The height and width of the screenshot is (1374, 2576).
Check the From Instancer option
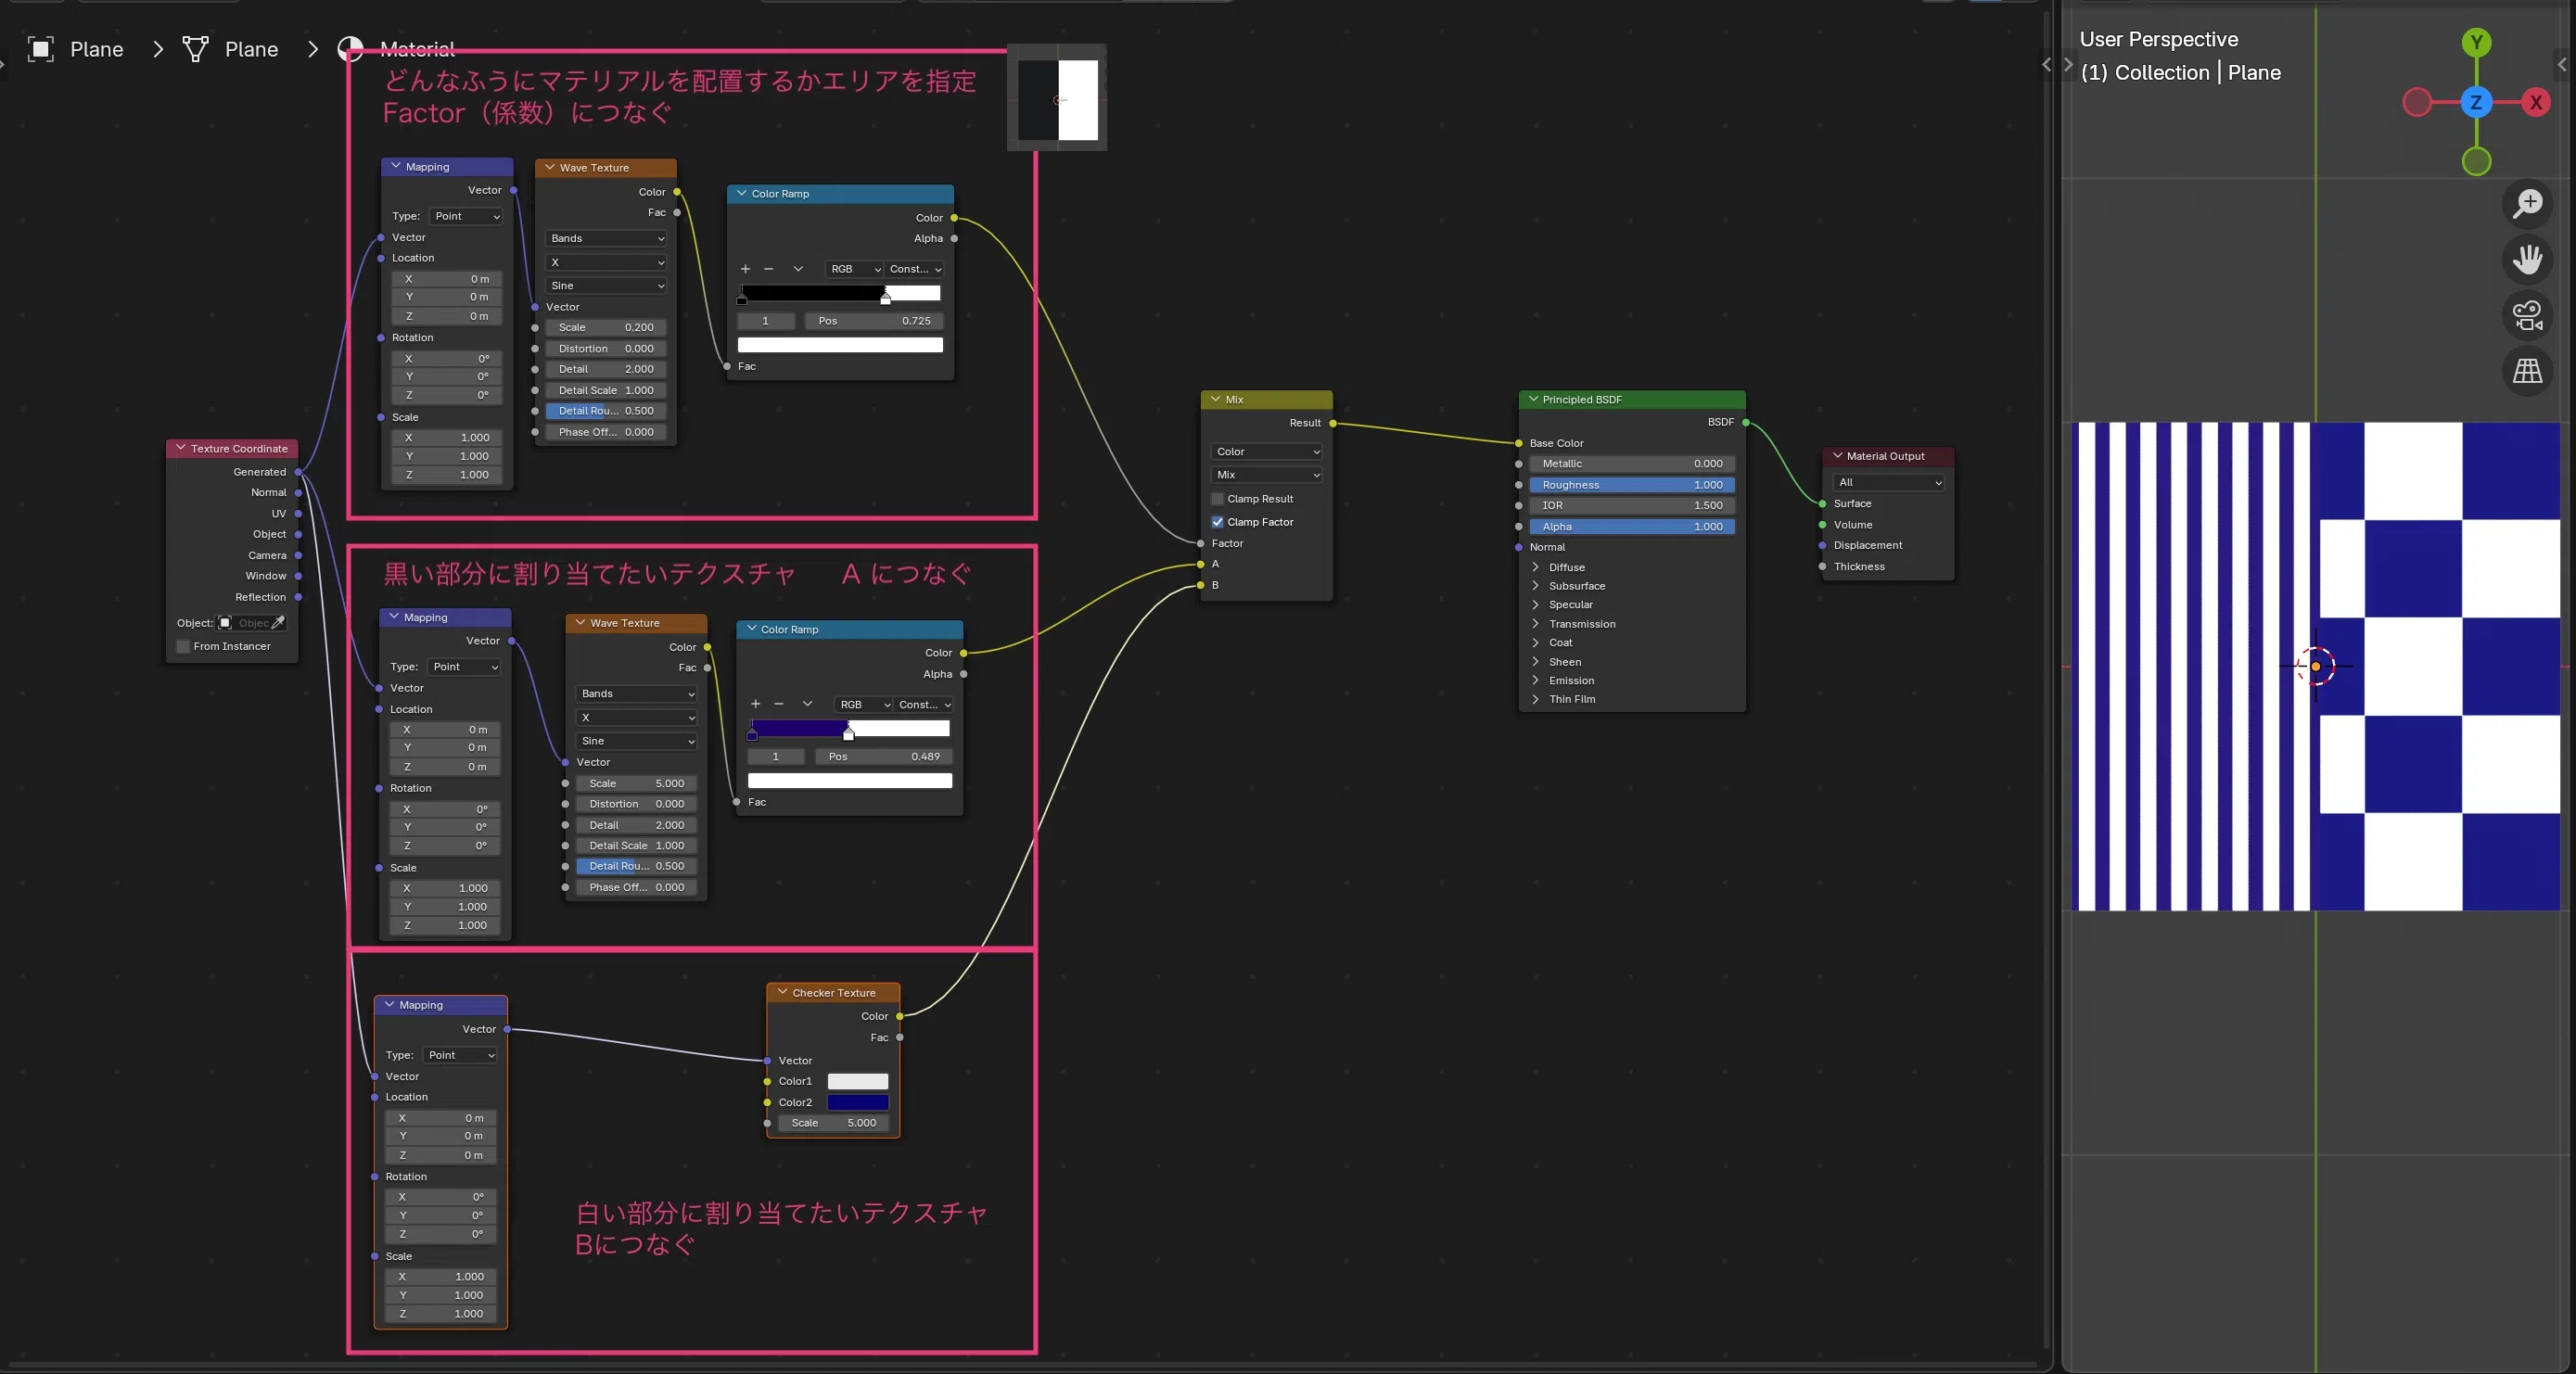pyautogui.click(x=183, y=647)
